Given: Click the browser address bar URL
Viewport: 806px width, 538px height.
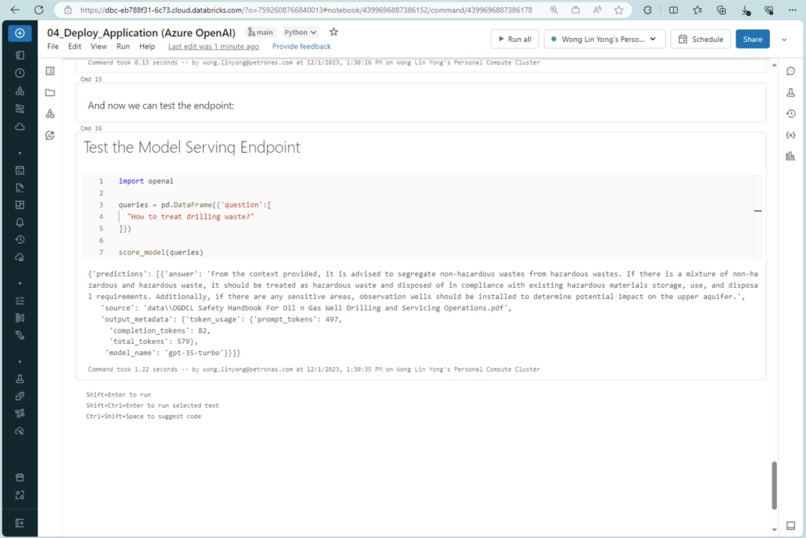Looking at the screenshot, I should pos(306,10).
